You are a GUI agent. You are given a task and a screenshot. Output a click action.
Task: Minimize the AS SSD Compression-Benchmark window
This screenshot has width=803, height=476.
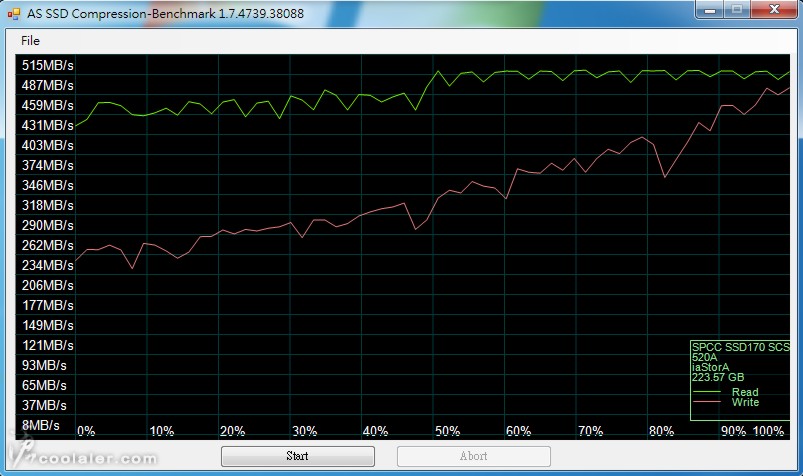click(x=710, y=9)
